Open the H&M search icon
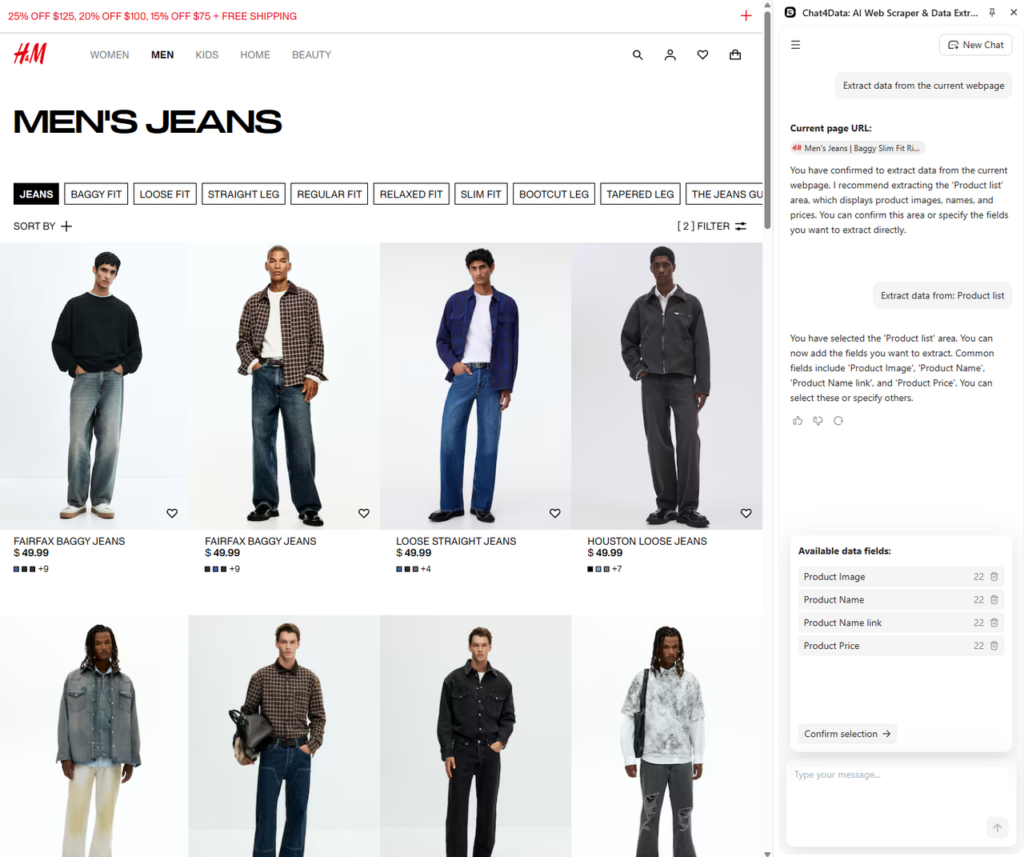This screenshot has height=857, width=1024. coord(638,55)
